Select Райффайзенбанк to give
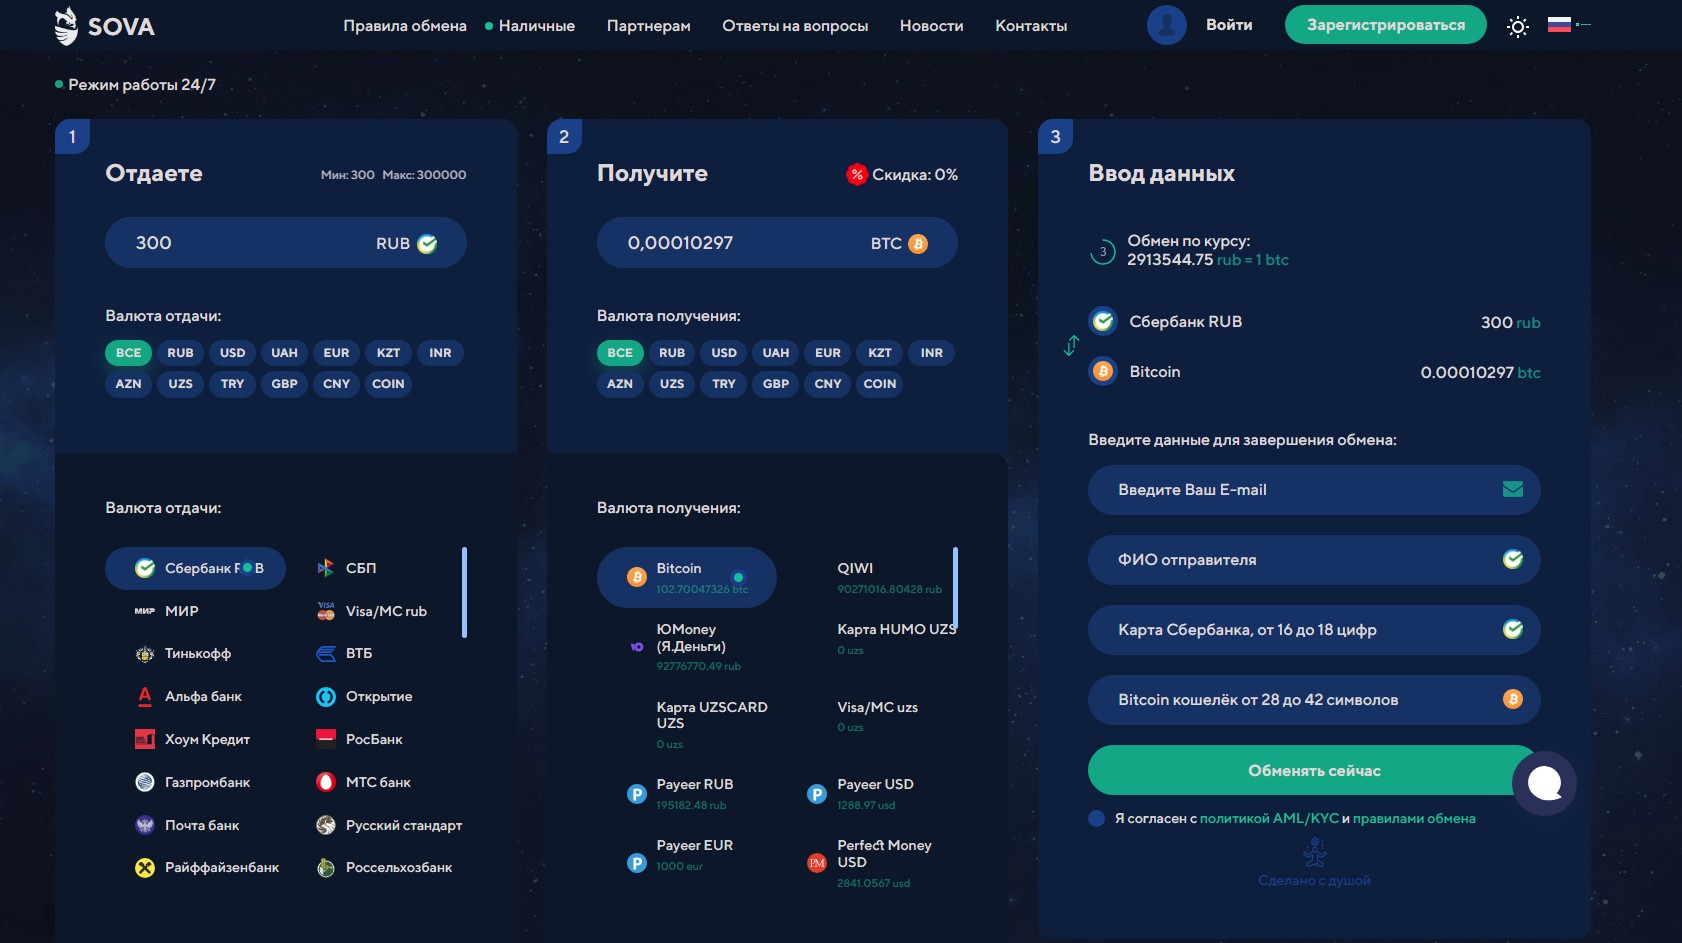This screenshot has height=943, width=1682. (207, 868)
